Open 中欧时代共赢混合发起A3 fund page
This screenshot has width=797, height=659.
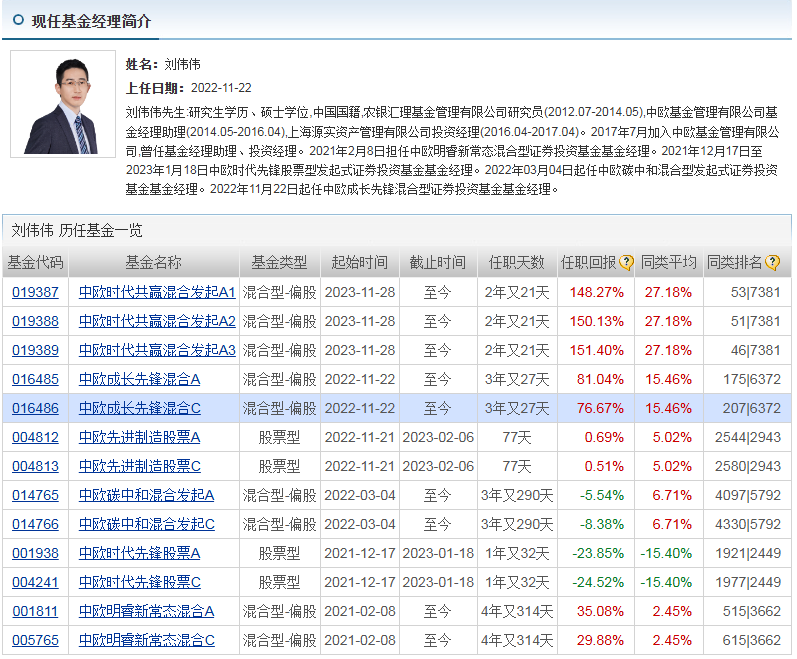click(x=157, y=350)
